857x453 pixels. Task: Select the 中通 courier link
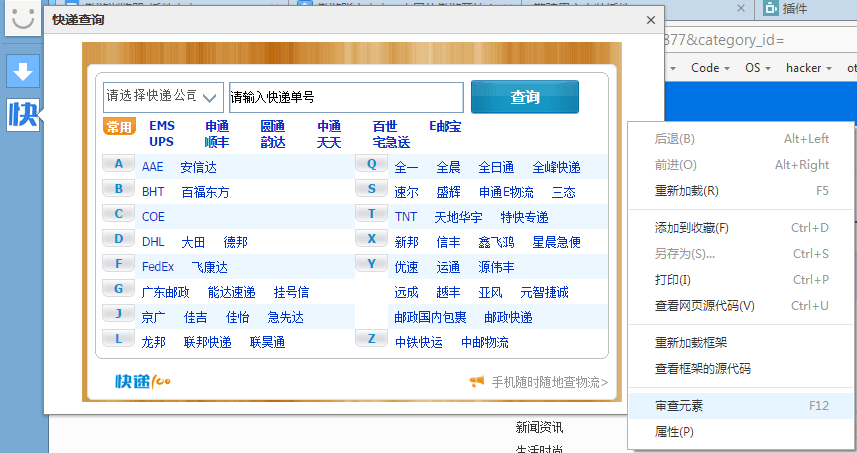(329, 126)
